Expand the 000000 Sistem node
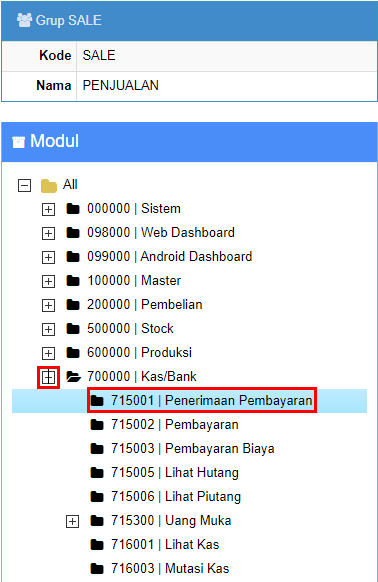 (x=48, y=209)
